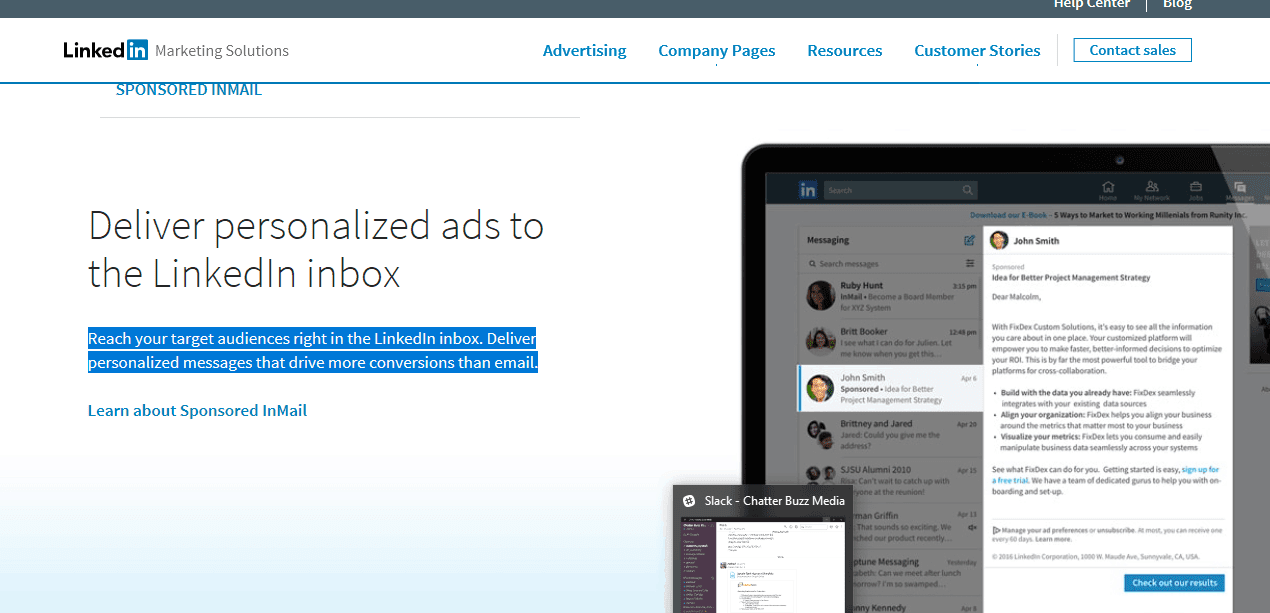Click the highlighted 'Reach your target audiences' paragraph
The height and width of the screenshot is (613, 1270).
[x=313, y=350]
